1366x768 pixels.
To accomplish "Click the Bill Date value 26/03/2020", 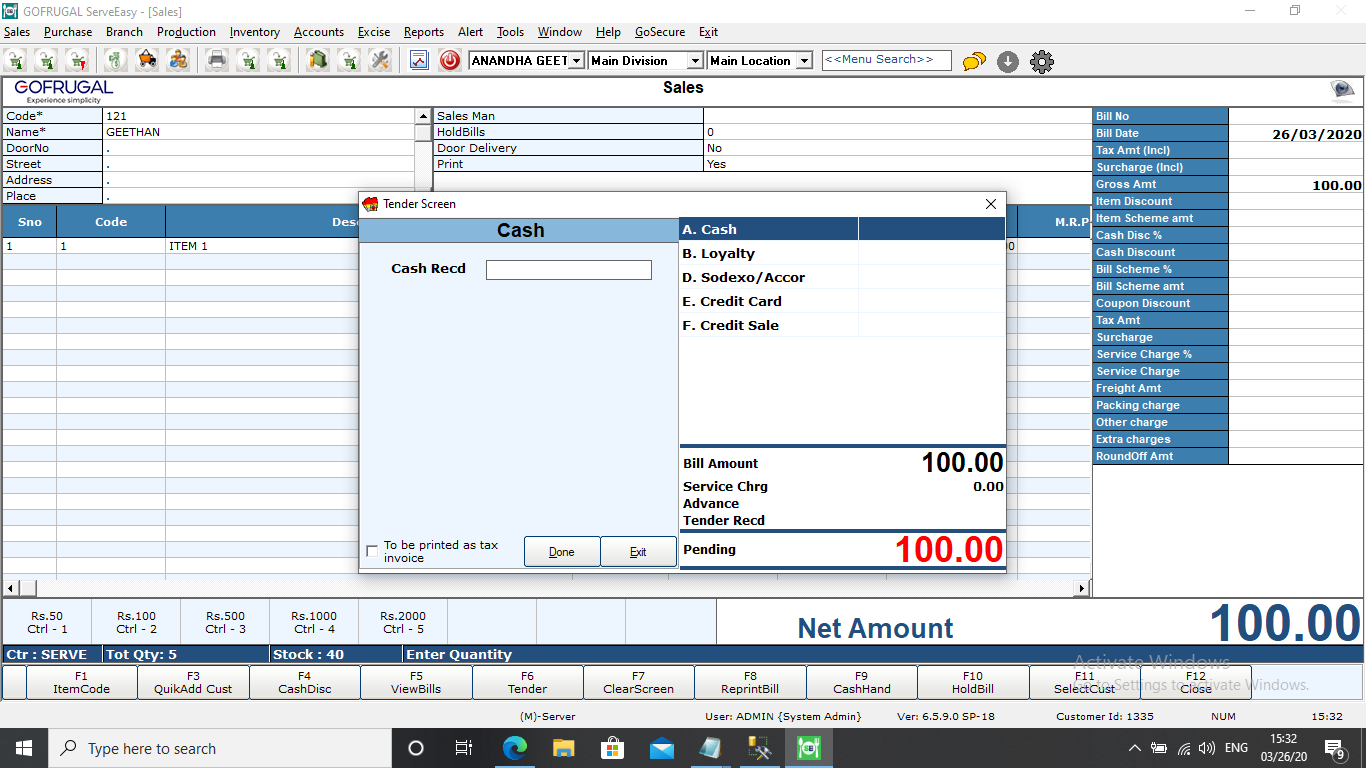I will (1316, 134).
